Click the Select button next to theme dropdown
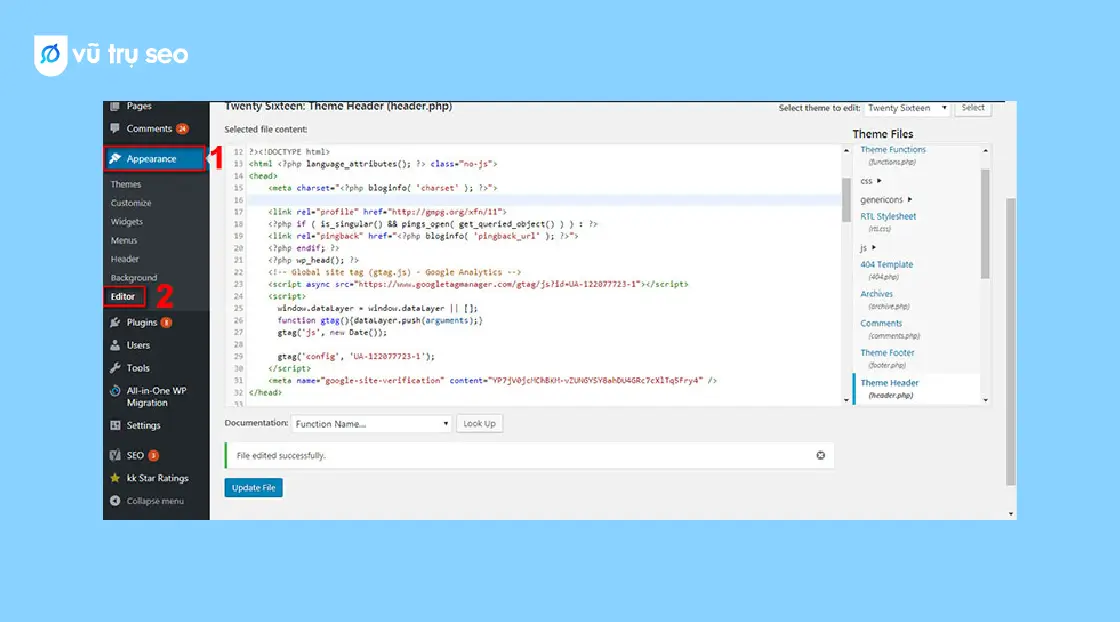This screenshot has width=1120, height=622. point(972,108)
